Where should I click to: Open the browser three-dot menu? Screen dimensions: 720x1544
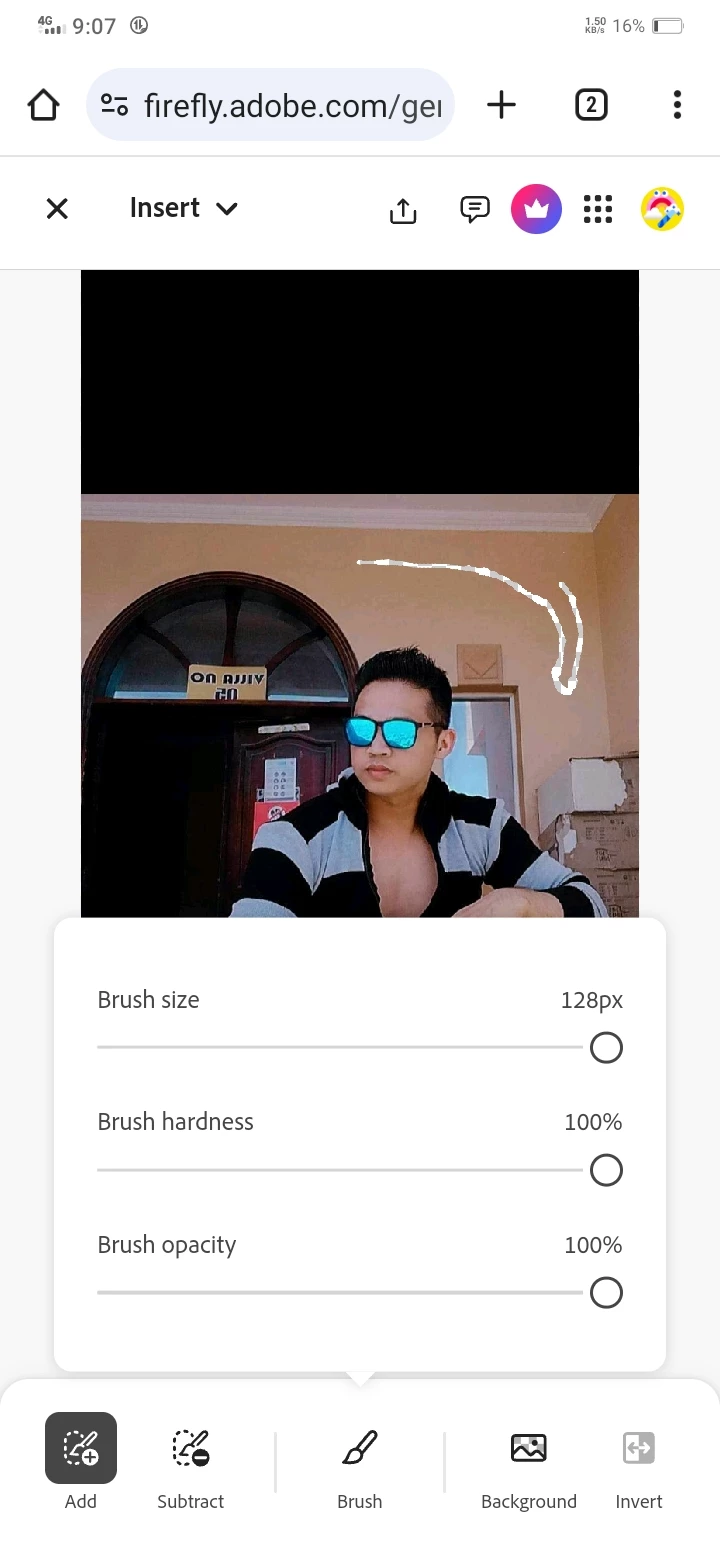coord(677,104)
